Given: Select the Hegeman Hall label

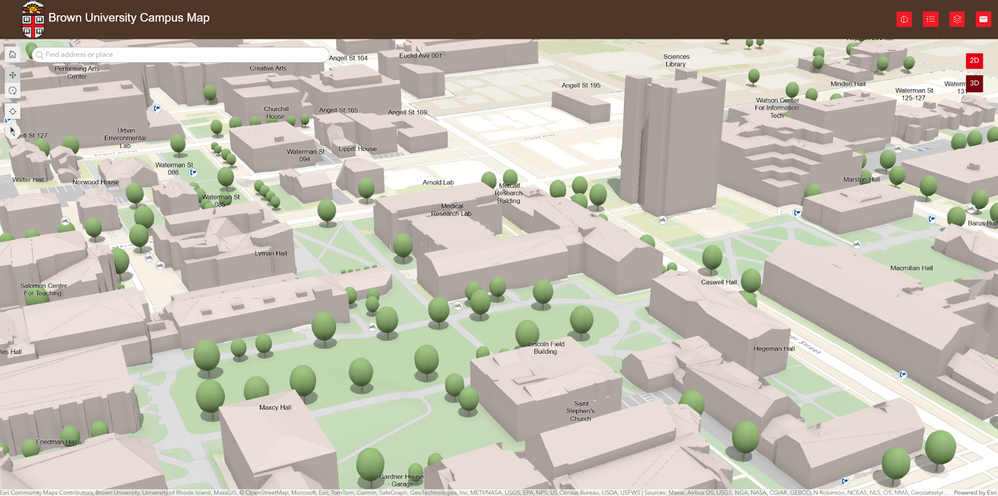Looking at the screenshot, I should (774, 349).
